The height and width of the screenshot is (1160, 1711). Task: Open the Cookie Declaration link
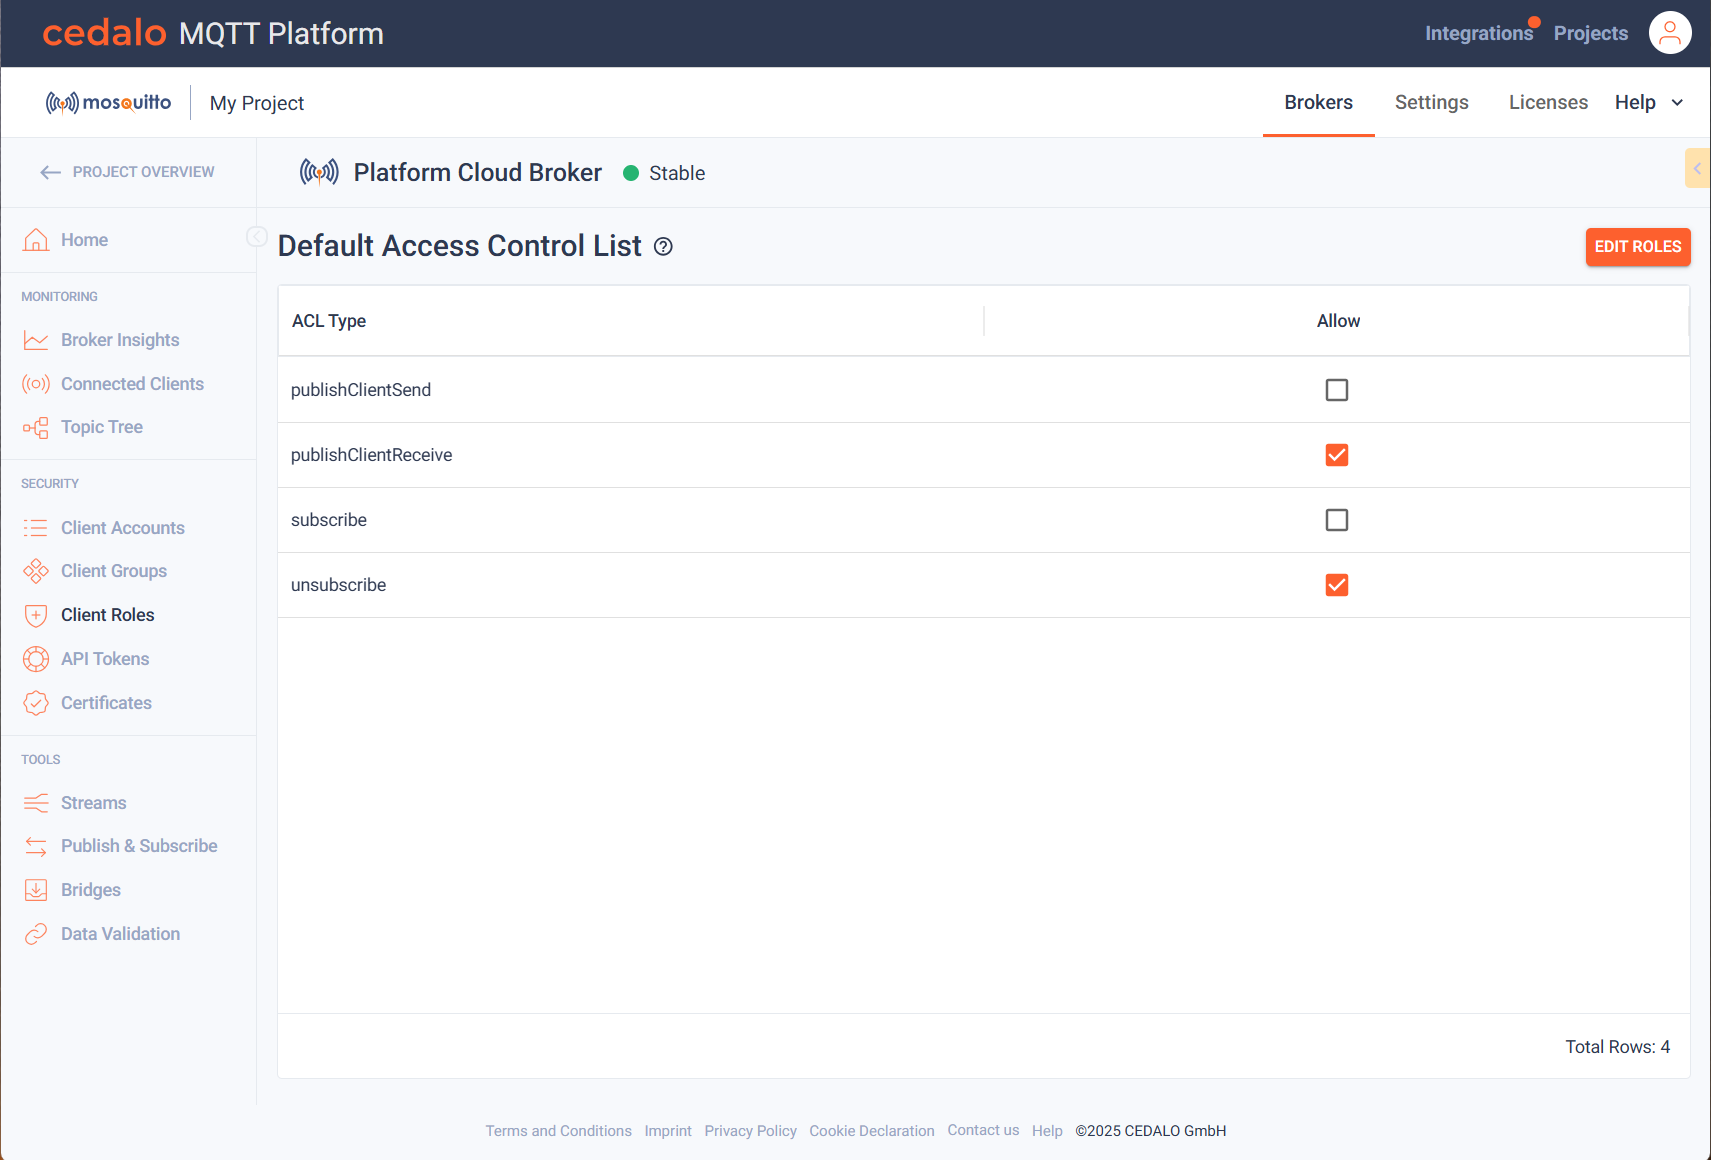click(871, 1131)
